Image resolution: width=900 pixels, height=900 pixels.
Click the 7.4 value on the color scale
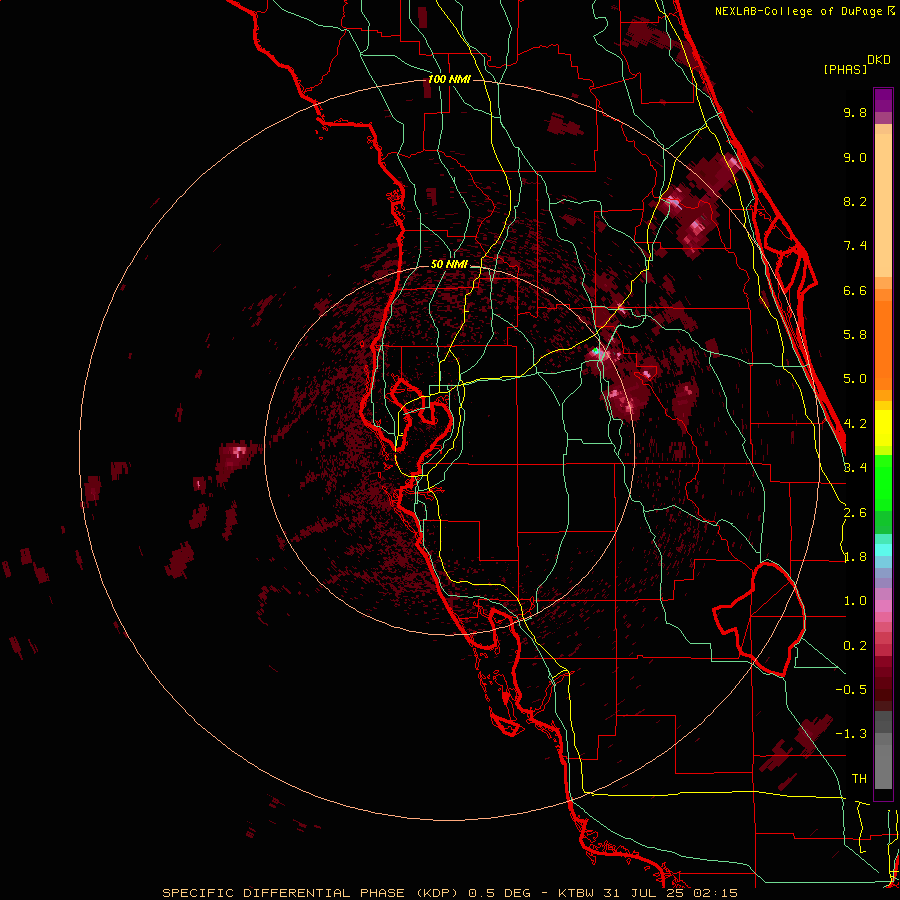point(855,246)
